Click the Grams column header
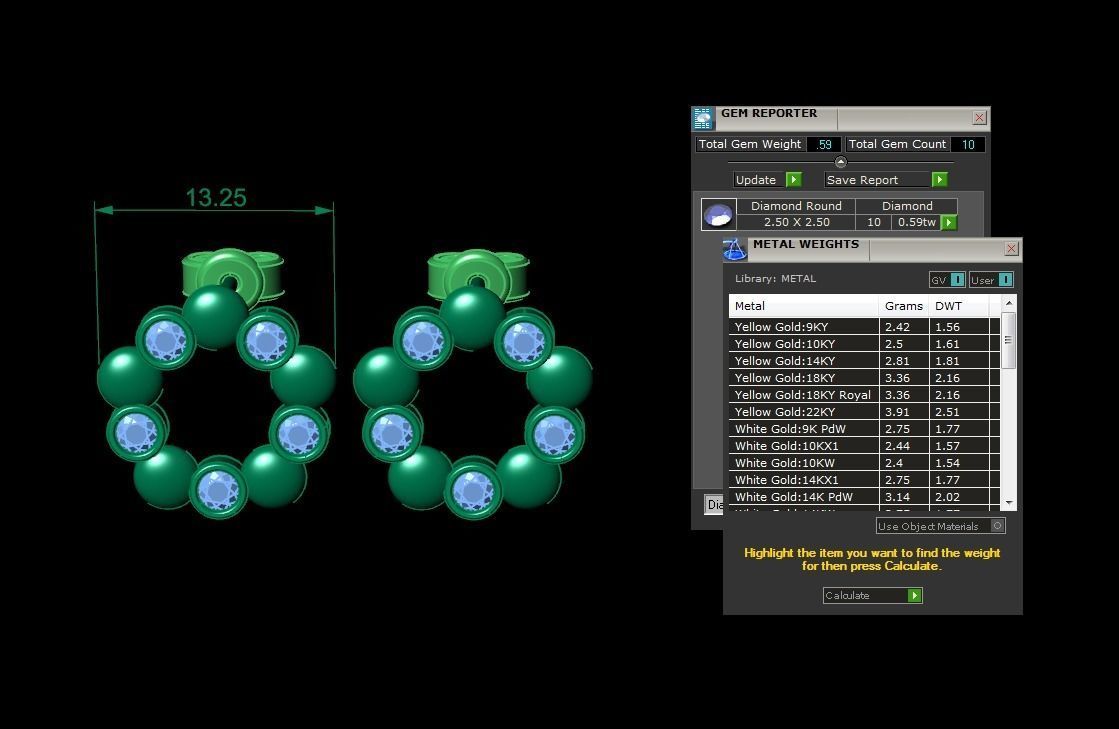 coord(903,306)
